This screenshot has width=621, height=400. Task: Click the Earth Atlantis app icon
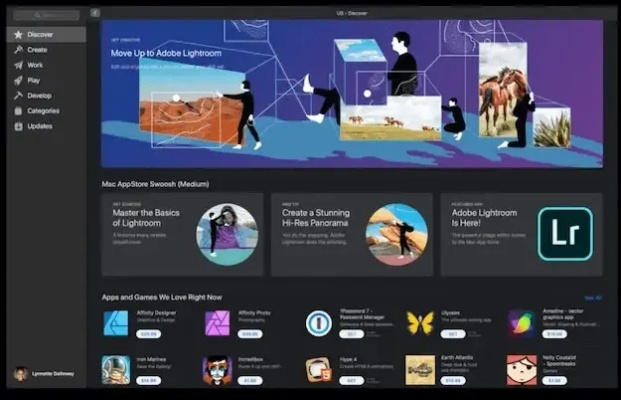pyautogui.click(x=420, y=369)
